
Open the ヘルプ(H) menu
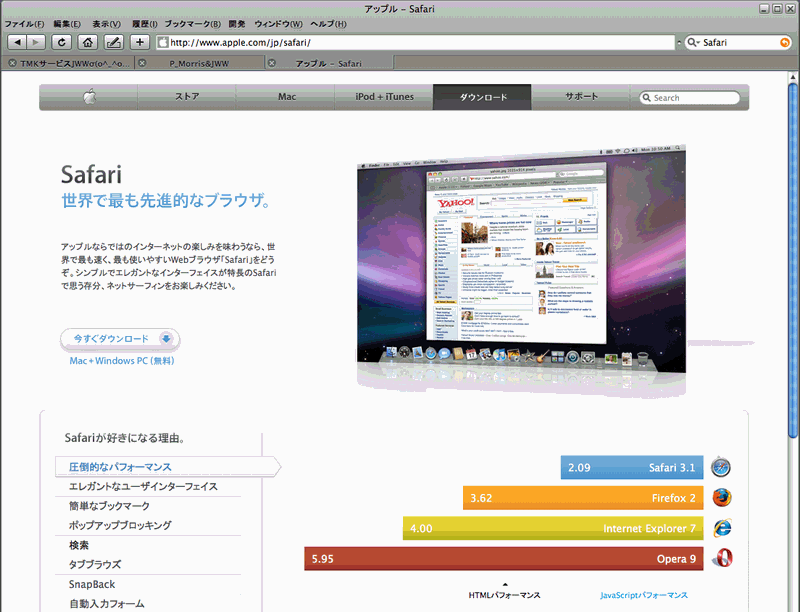[x=328, y=24]
